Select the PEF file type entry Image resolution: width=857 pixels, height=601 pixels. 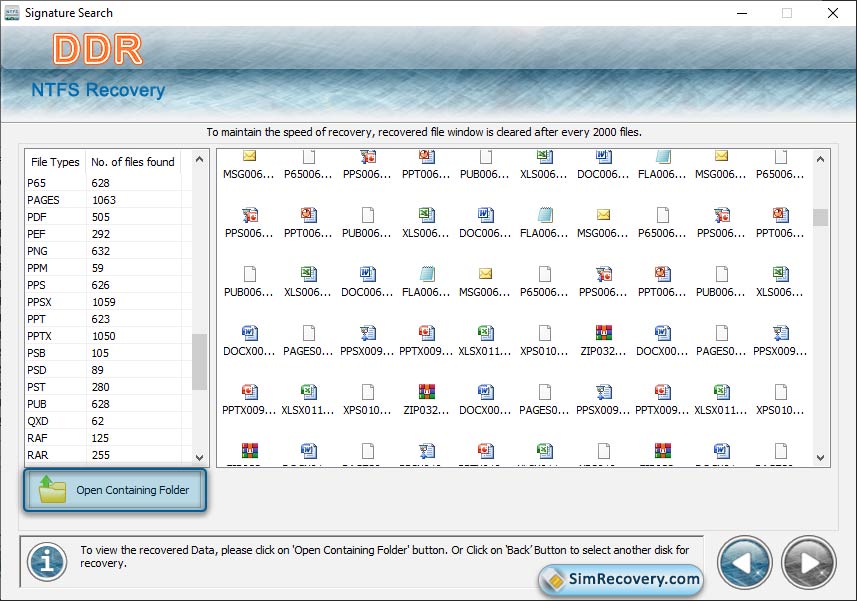(x=109, y=234)
